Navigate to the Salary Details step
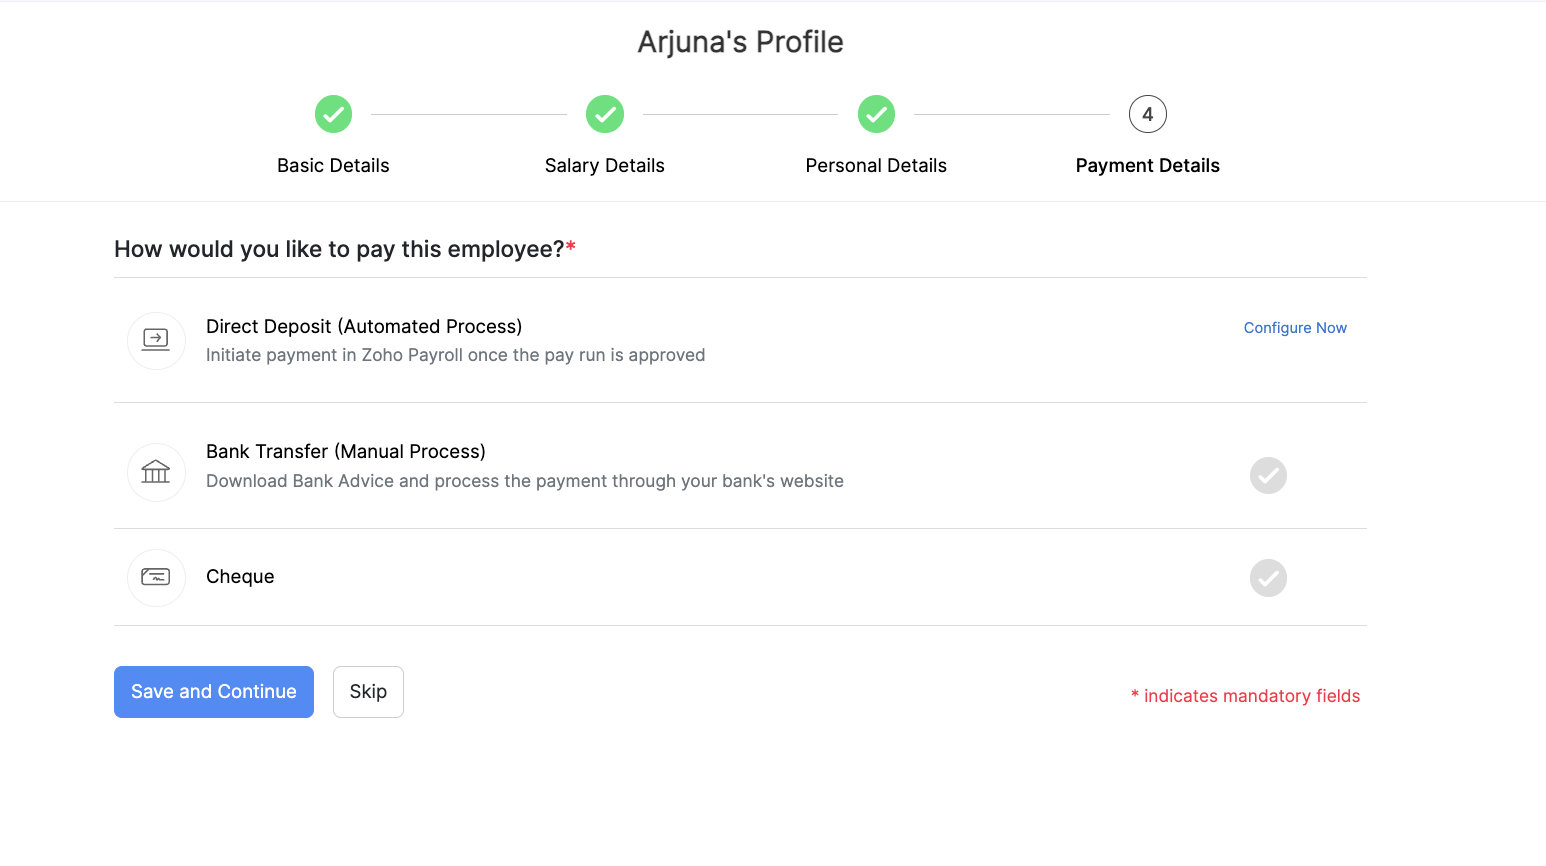 (x=604, y=165)
